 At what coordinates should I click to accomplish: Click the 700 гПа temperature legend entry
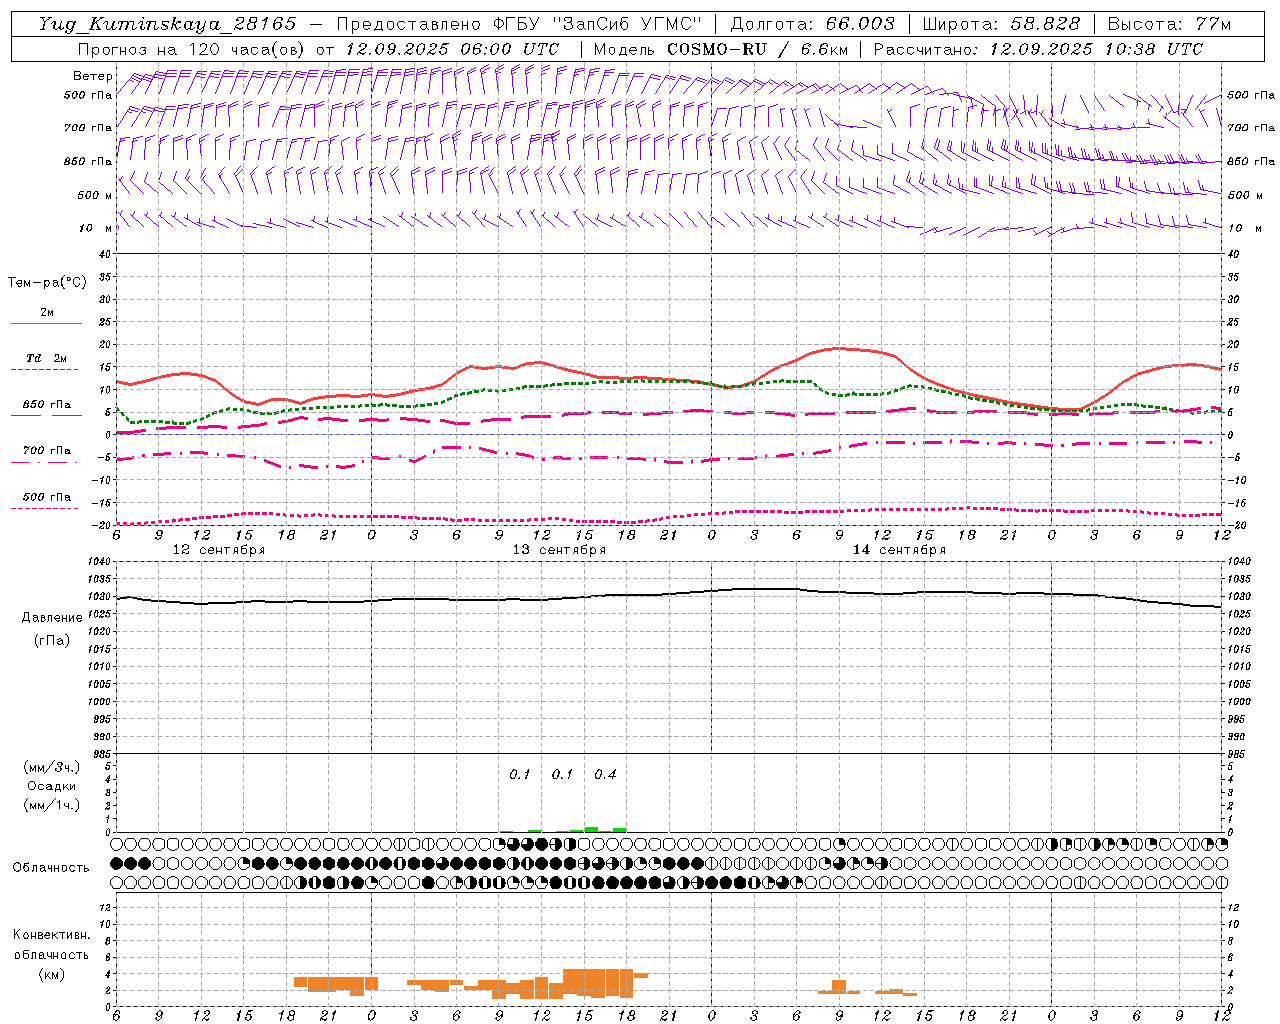point(47,451)
